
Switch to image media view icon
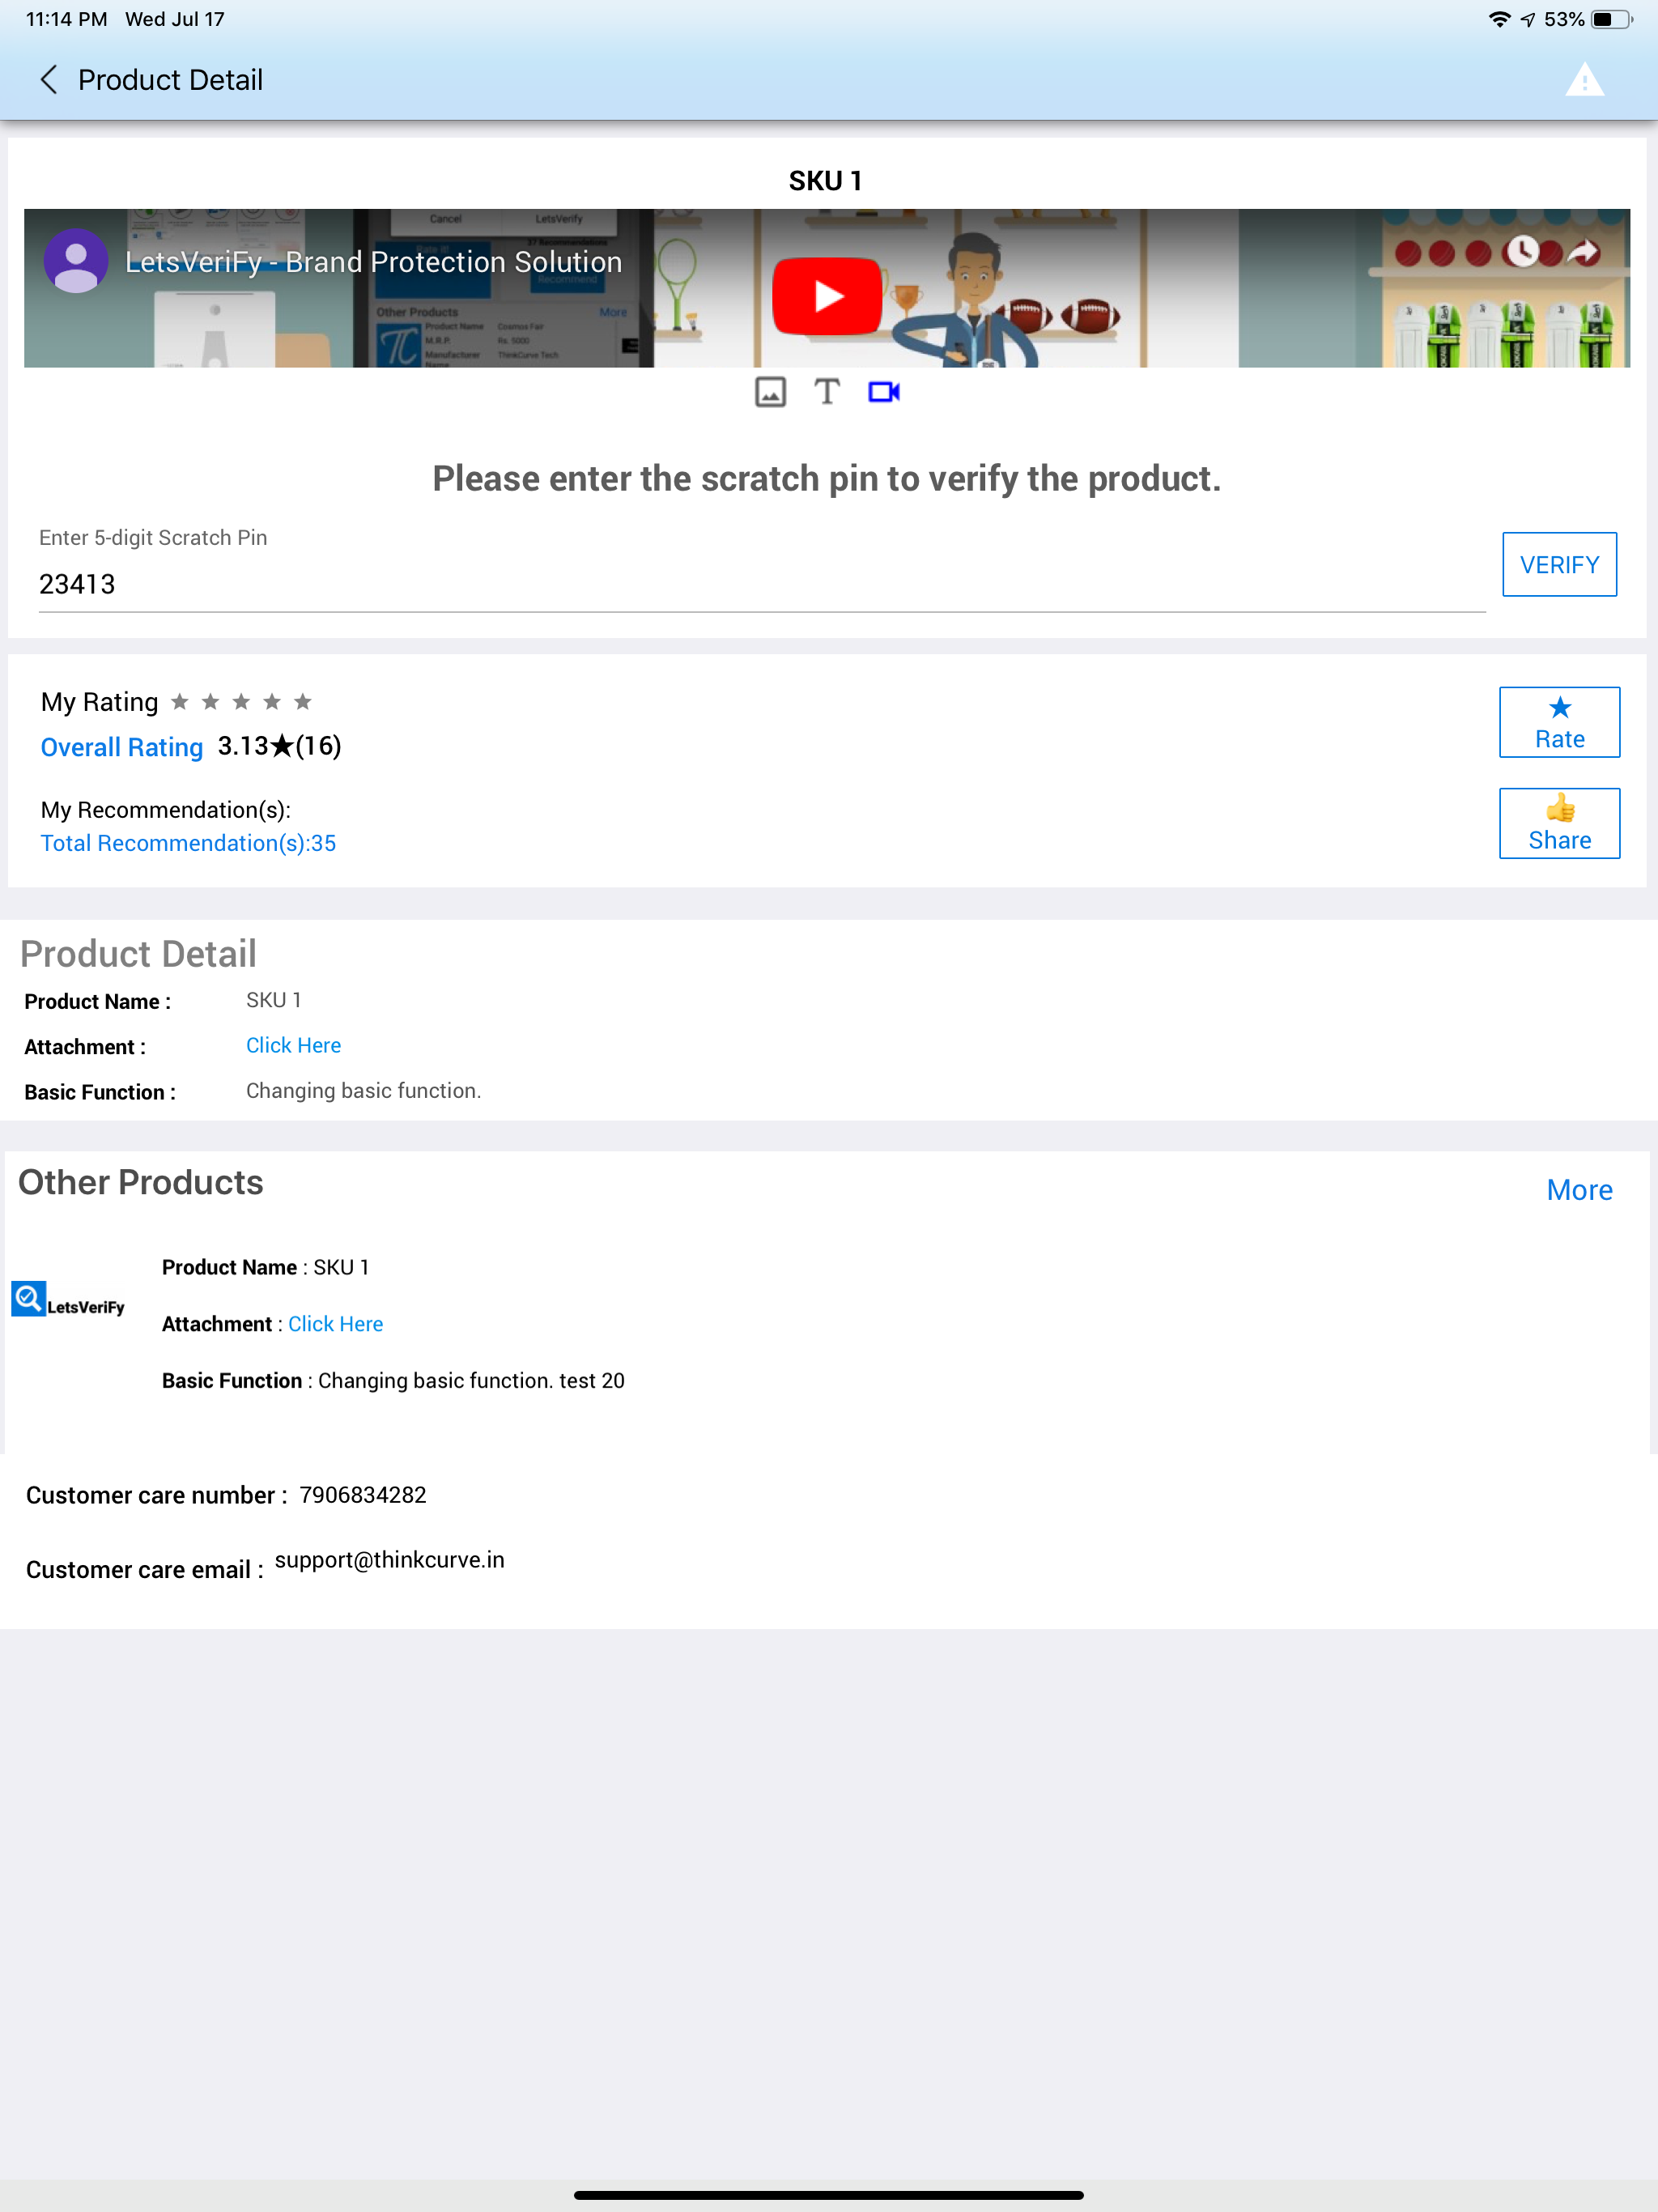pyautogui.click(x=770, y=392)
